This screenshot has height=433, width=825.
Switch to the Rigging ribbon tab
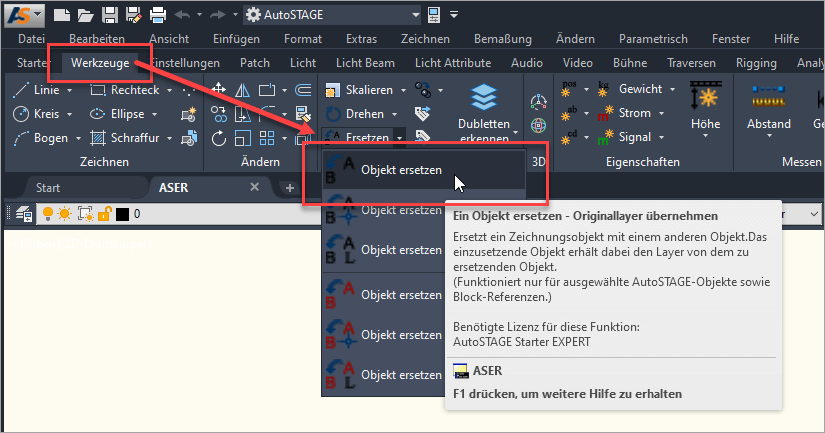pos(756,63)
